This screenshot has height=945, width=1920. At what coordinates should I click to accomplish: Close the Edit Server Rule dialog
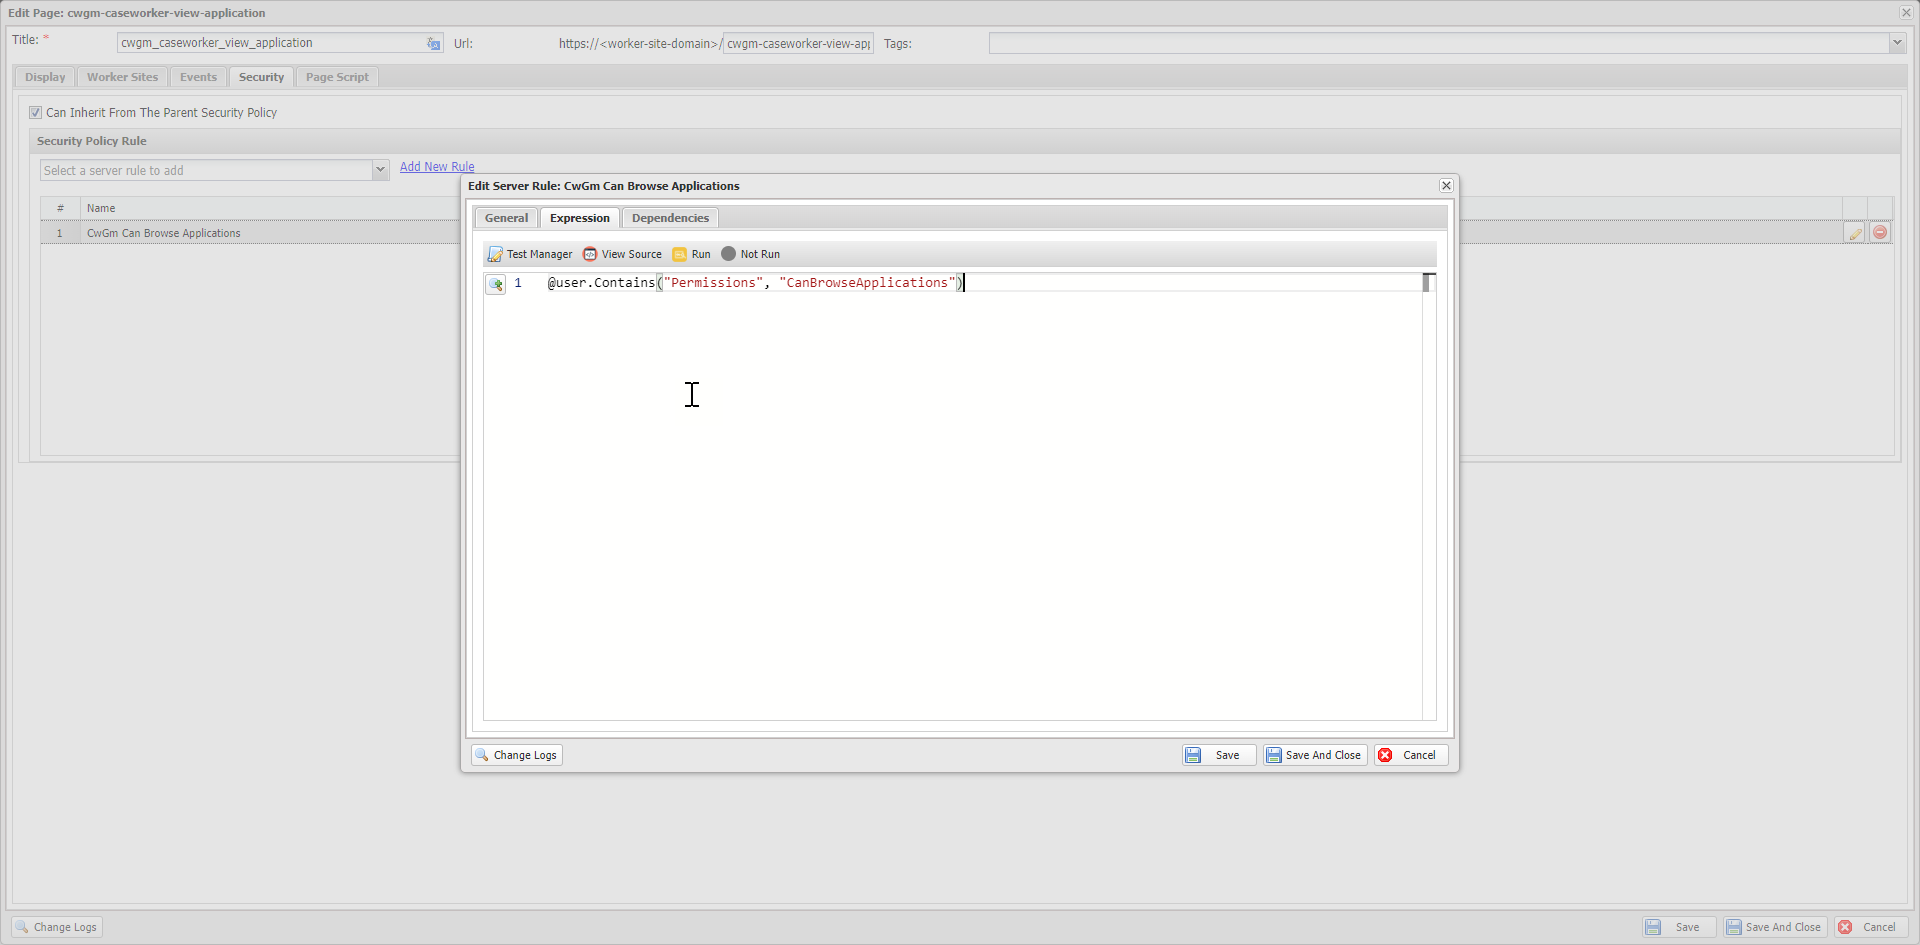(x=1446, y=186)
